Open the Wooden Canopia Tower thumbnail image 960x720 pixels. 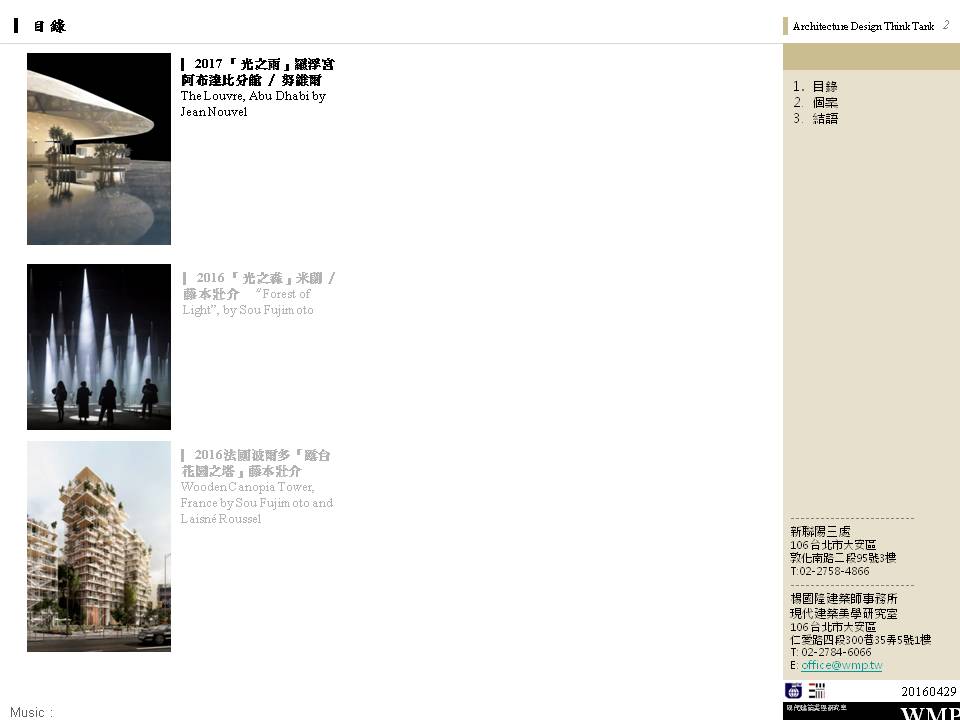99,546
